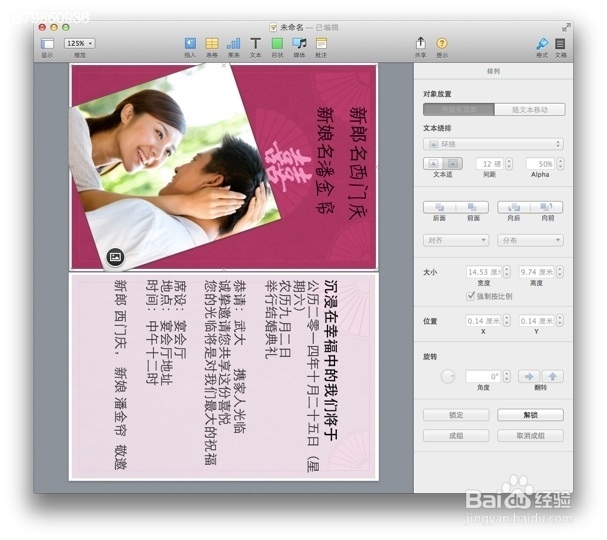Toggle Constrain proportions (强制按比例) checkbox

coord(470,296)
